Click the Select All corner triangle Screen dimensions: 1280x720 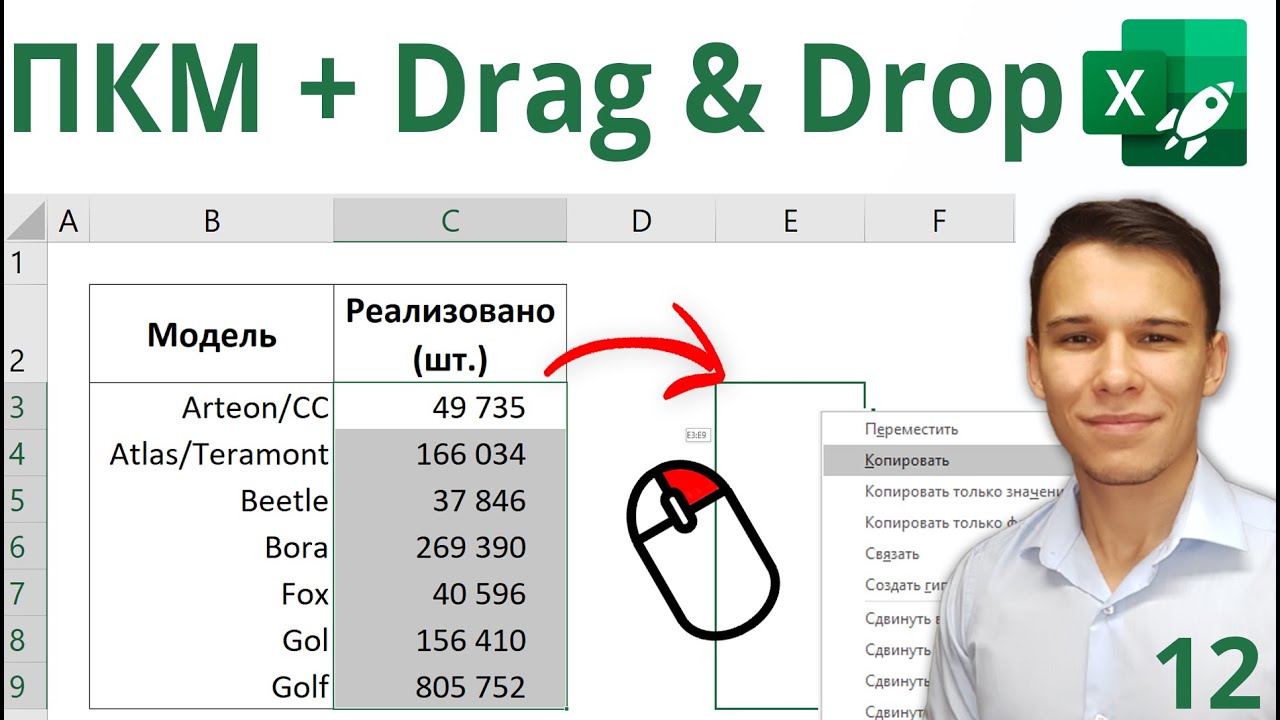click(x=26, y=220)
